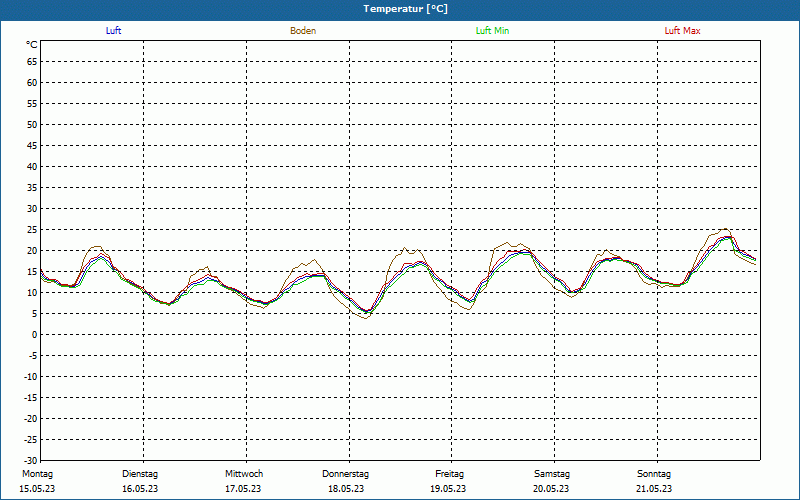Click the 15.05.23 date label
800x500 pixels.
tap(37, 489)
